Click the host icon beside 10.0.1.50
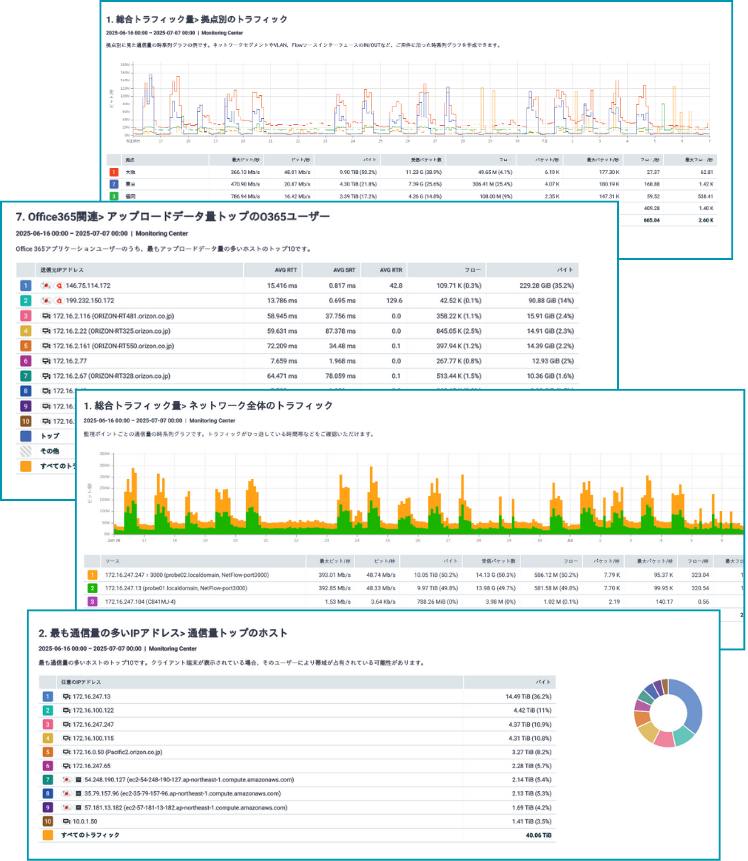The width and height of the screenshot is (748, 861). click(x=66, y=821)
